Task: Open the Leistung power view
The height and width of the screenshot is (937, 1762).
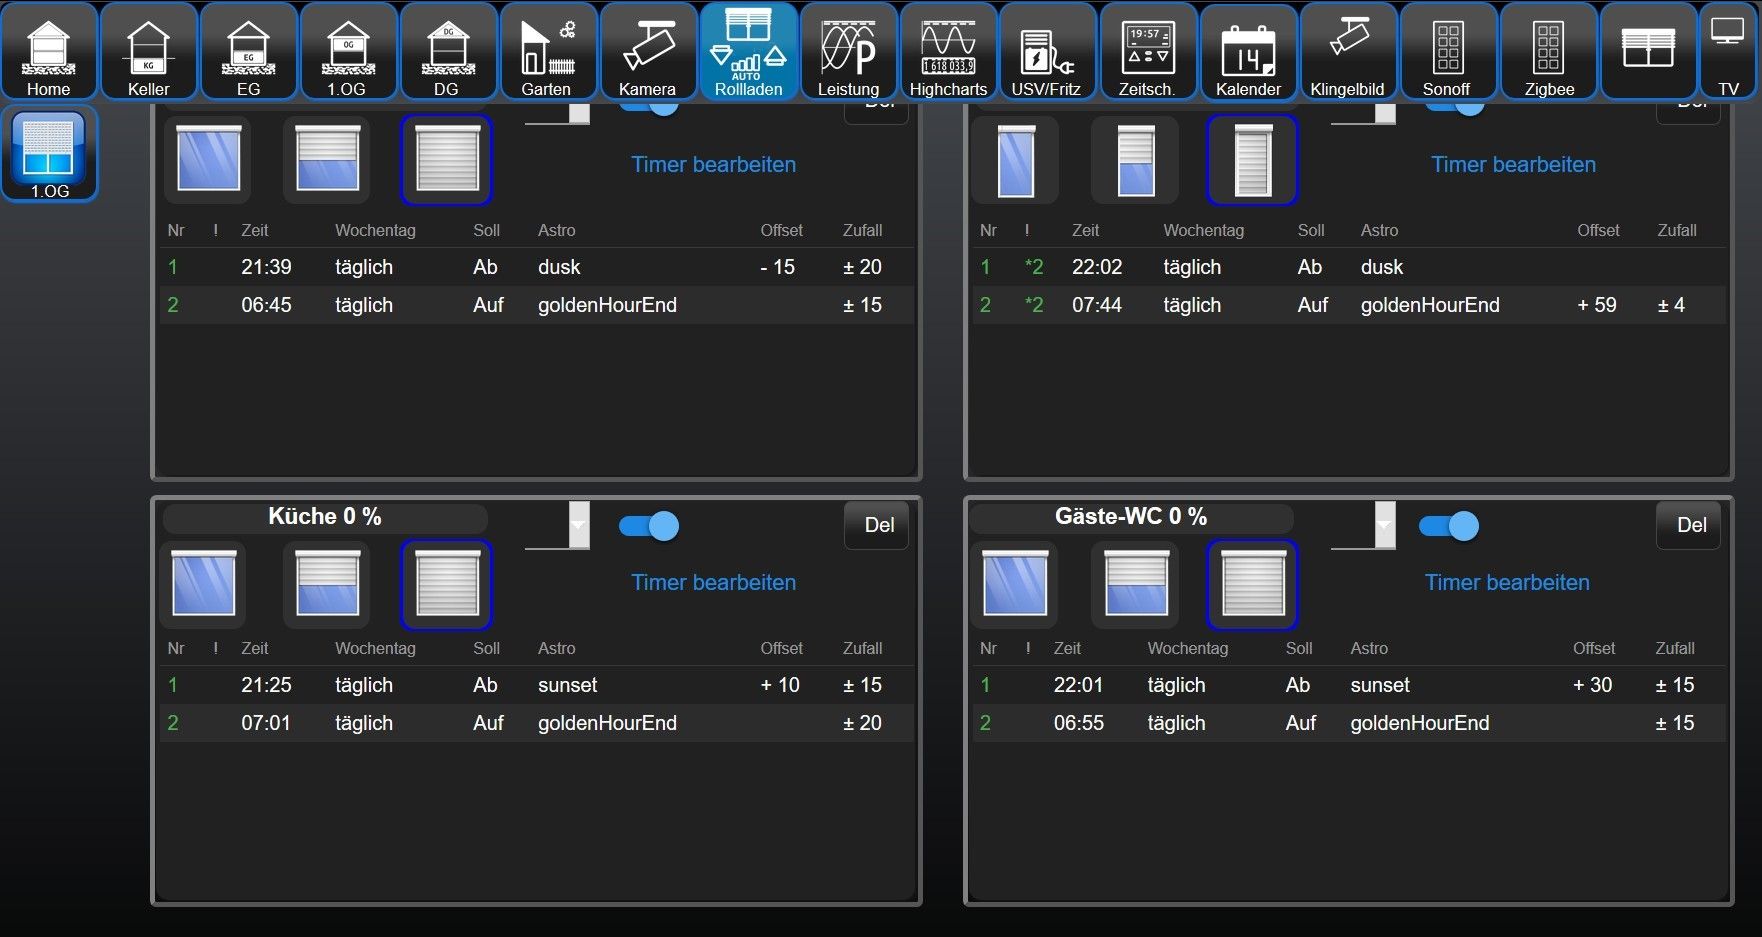Action: pos(849,51)
